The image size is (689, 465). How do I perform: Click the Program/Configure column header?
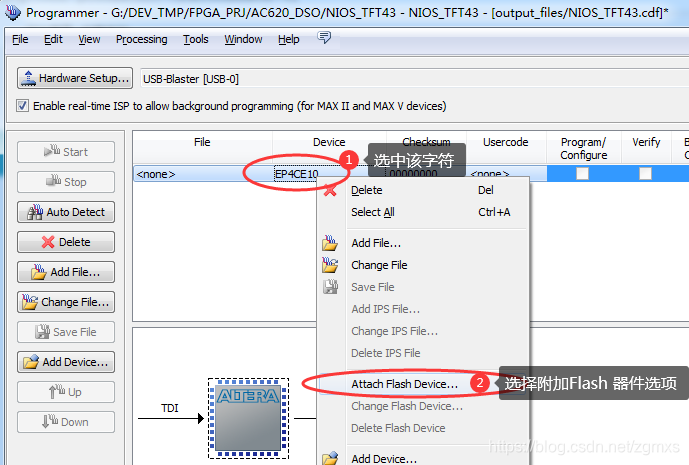[584, 148]
